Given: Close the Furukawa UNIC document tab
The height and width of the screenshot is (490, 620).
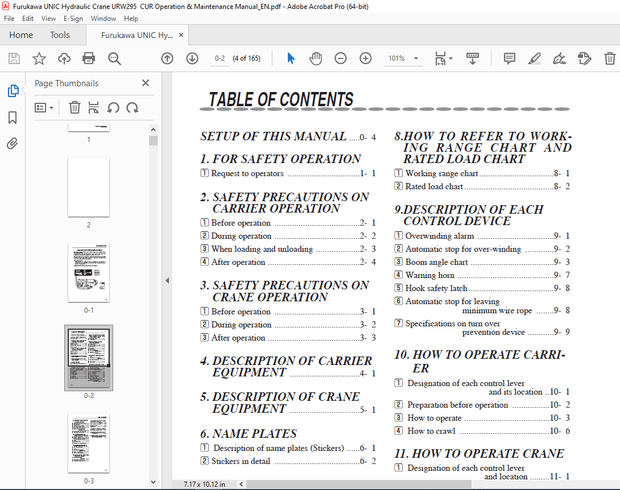Looking at the screenshot, I should (x=181, y=35).
